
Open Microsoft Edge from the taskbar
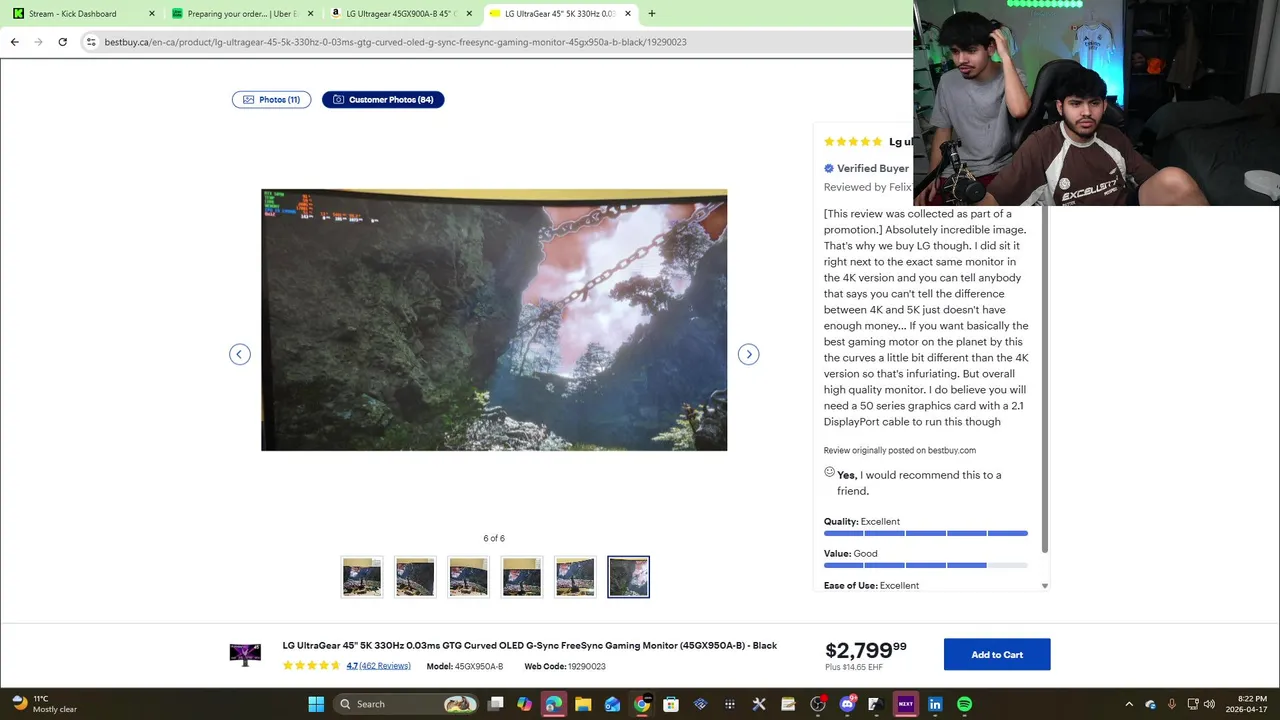coord(554,704)
